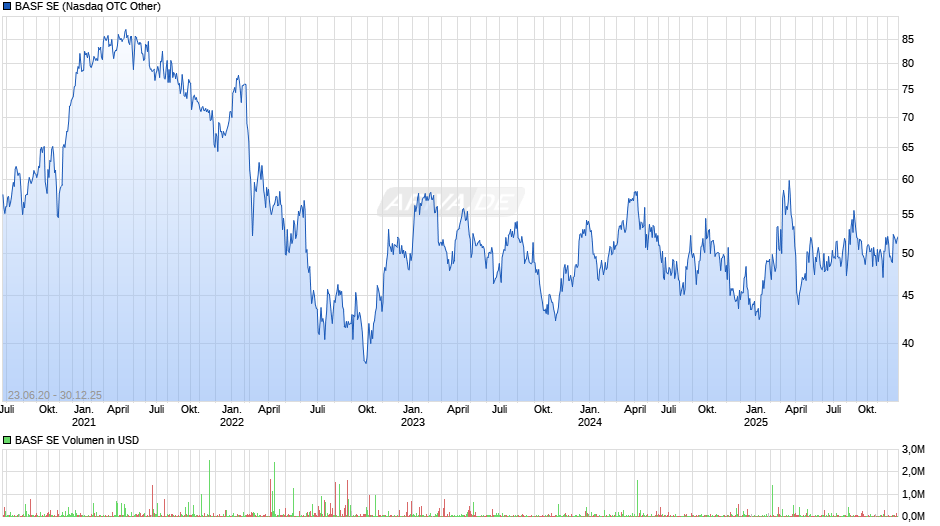Click the 85 price axis label

point(908,40)
